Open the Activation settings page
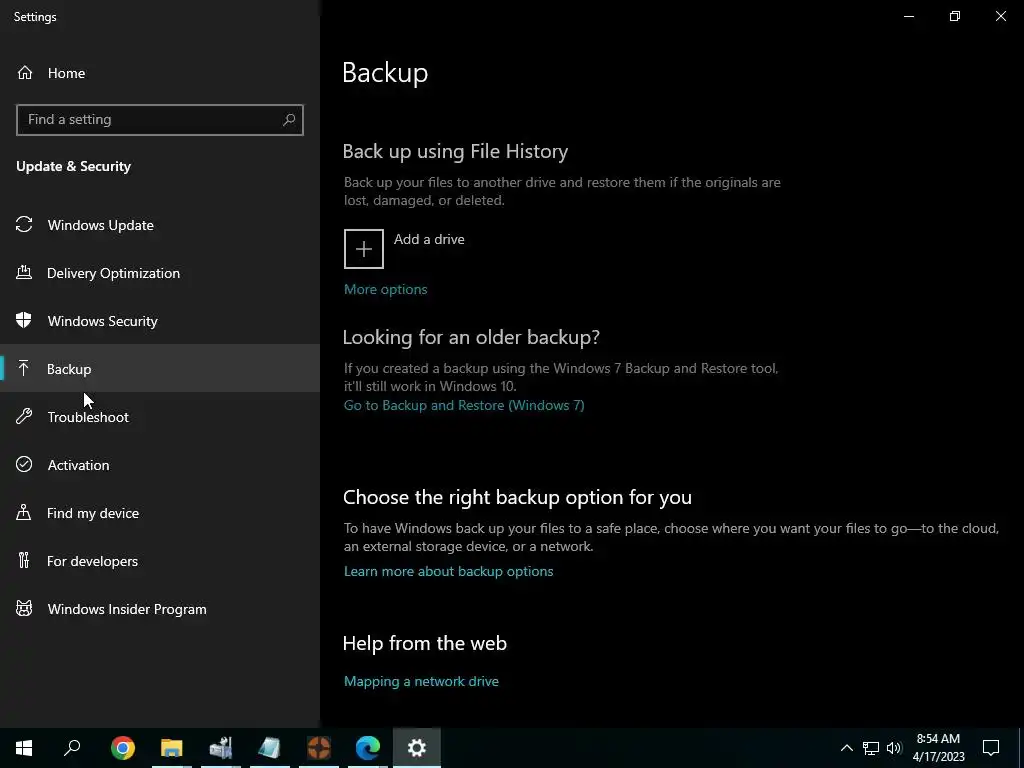The height and width of the screenshot is (768, 1024). pyautogui.click(x=160, y=465)
